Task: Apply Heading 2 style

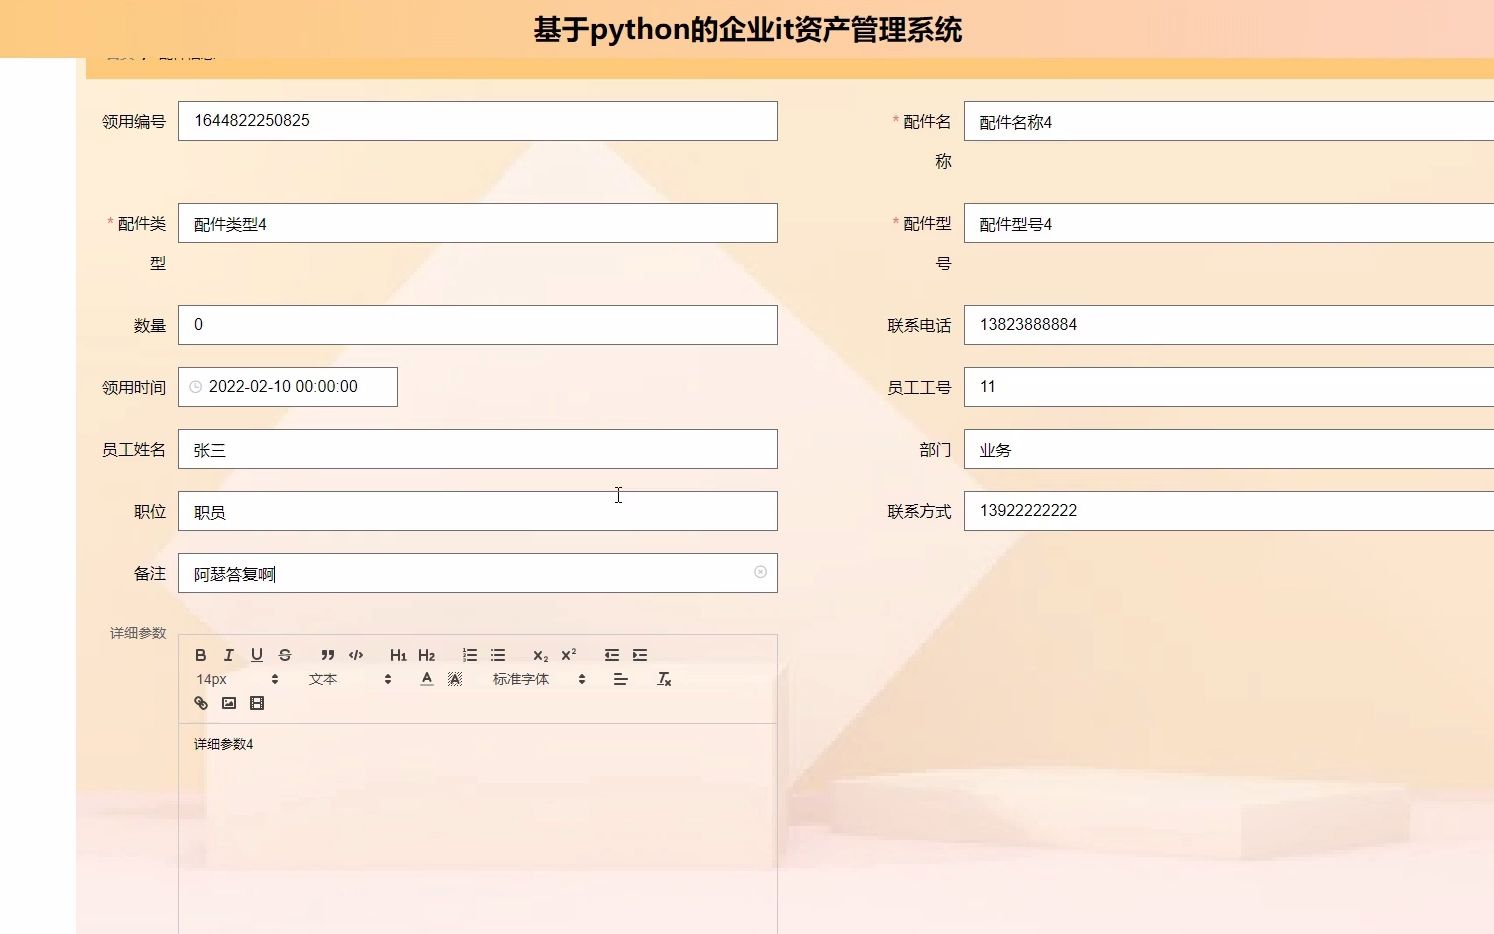Action: pyautogui.click(x=426, y=655)
